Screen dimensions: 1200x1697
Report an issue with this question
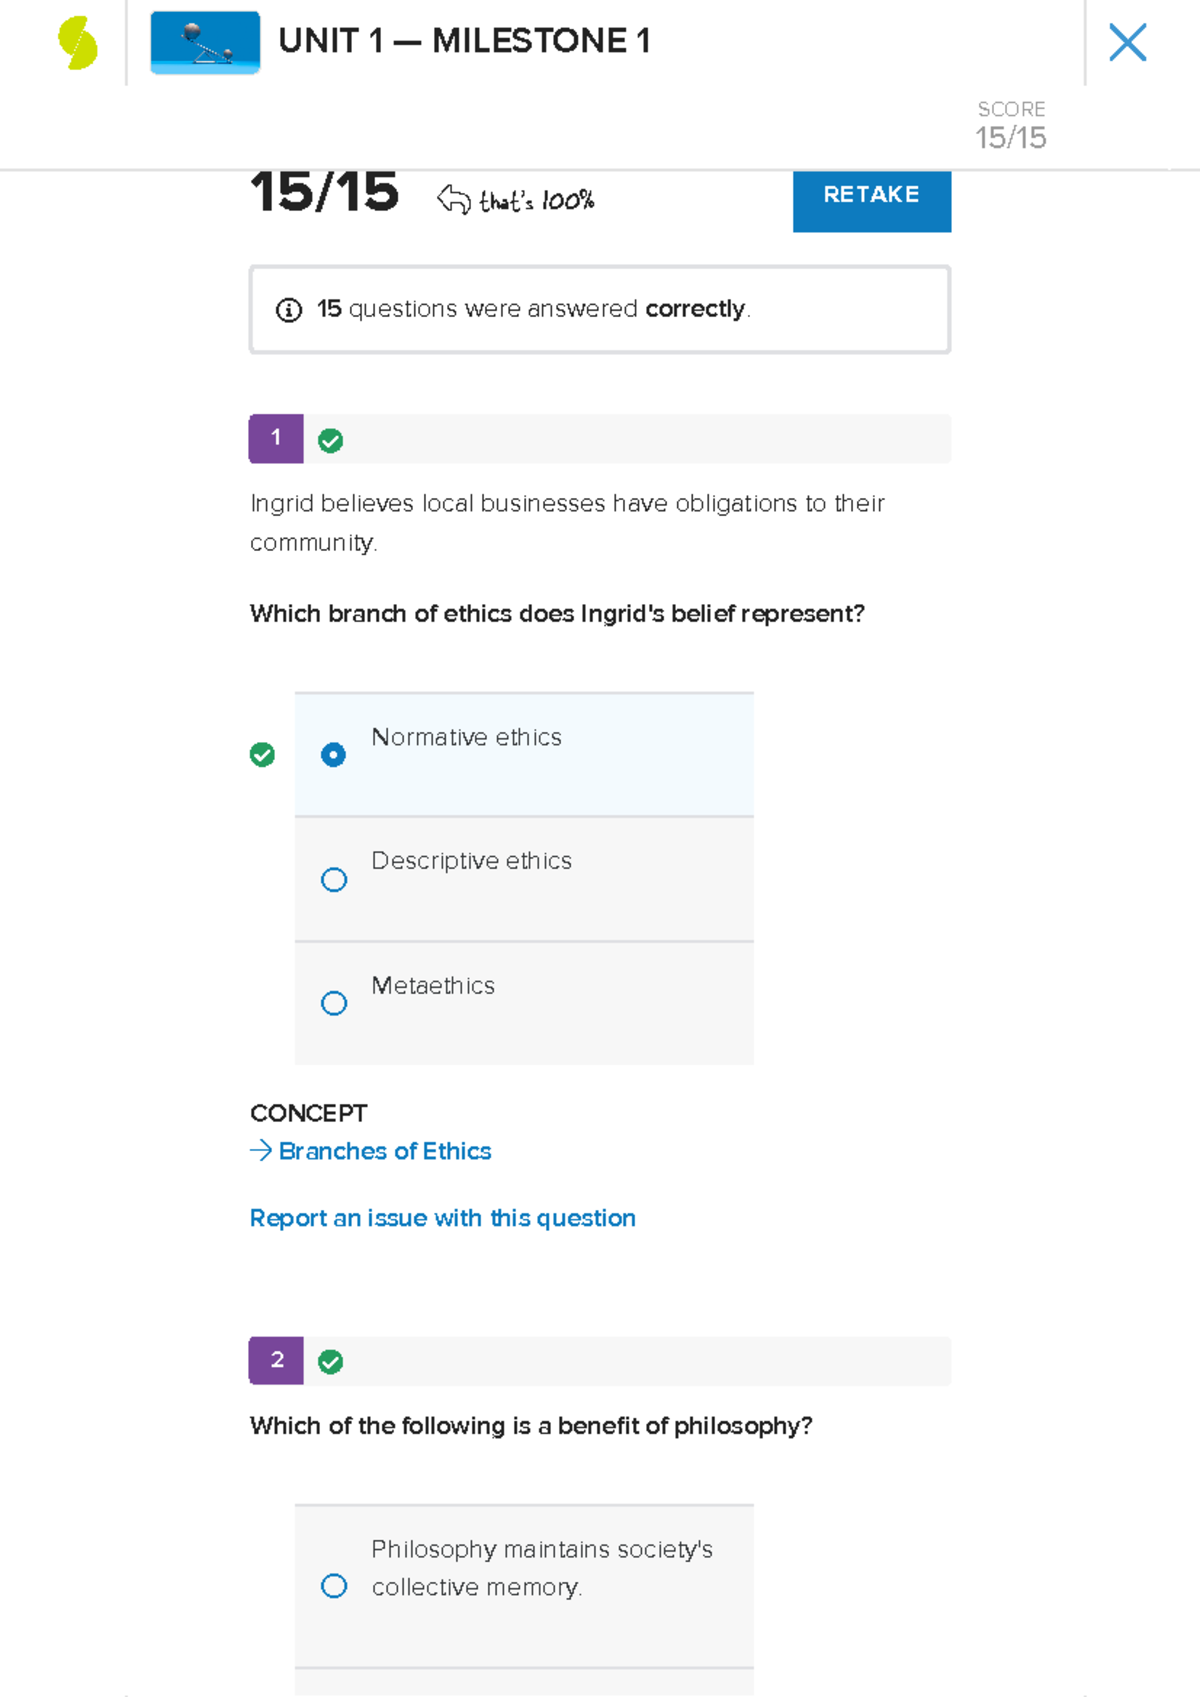point(442,1218)
